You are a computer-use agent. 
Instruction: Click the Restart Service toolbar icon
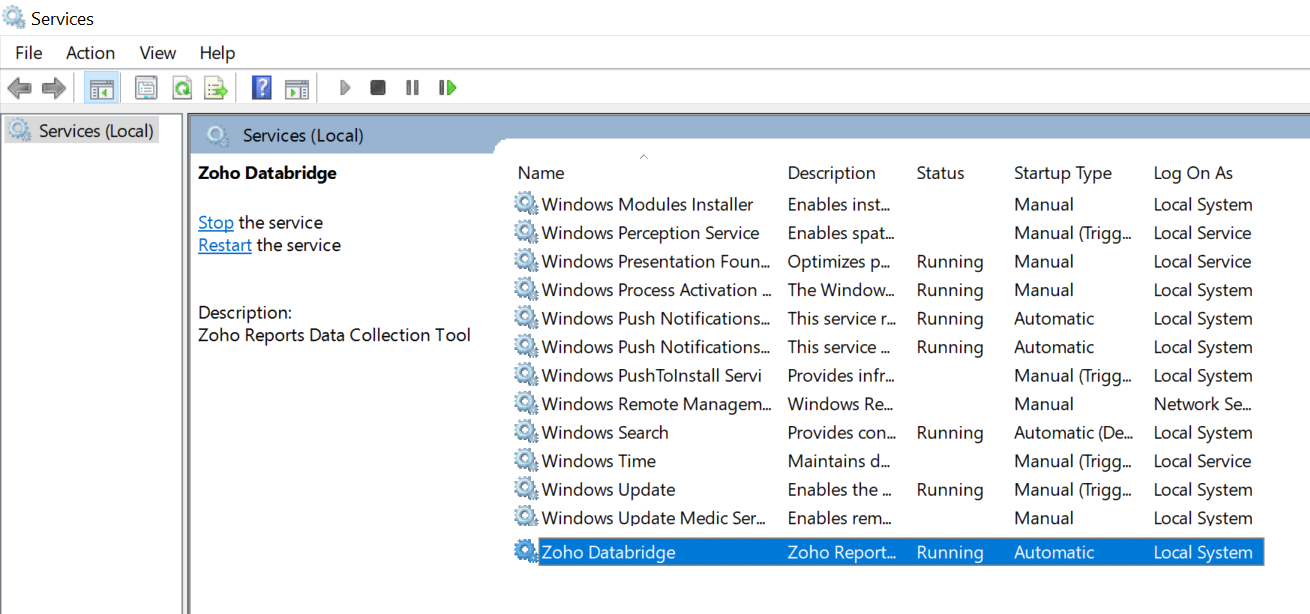pos(447,88)
